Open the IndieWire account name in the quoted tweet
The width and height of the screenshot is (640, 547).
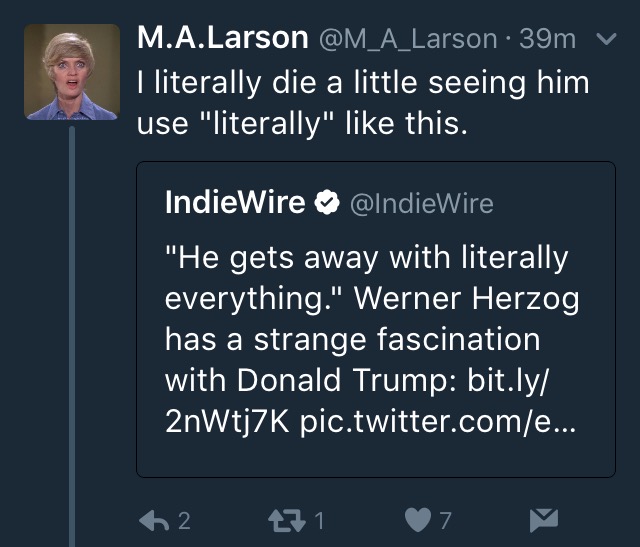click(x=235, y=203)
